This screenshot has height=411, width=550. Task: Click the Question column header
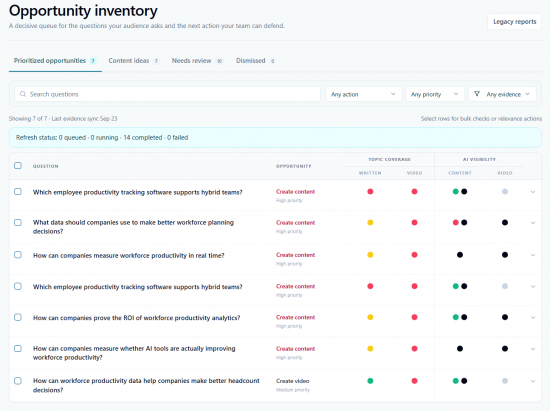pos(46,166)
